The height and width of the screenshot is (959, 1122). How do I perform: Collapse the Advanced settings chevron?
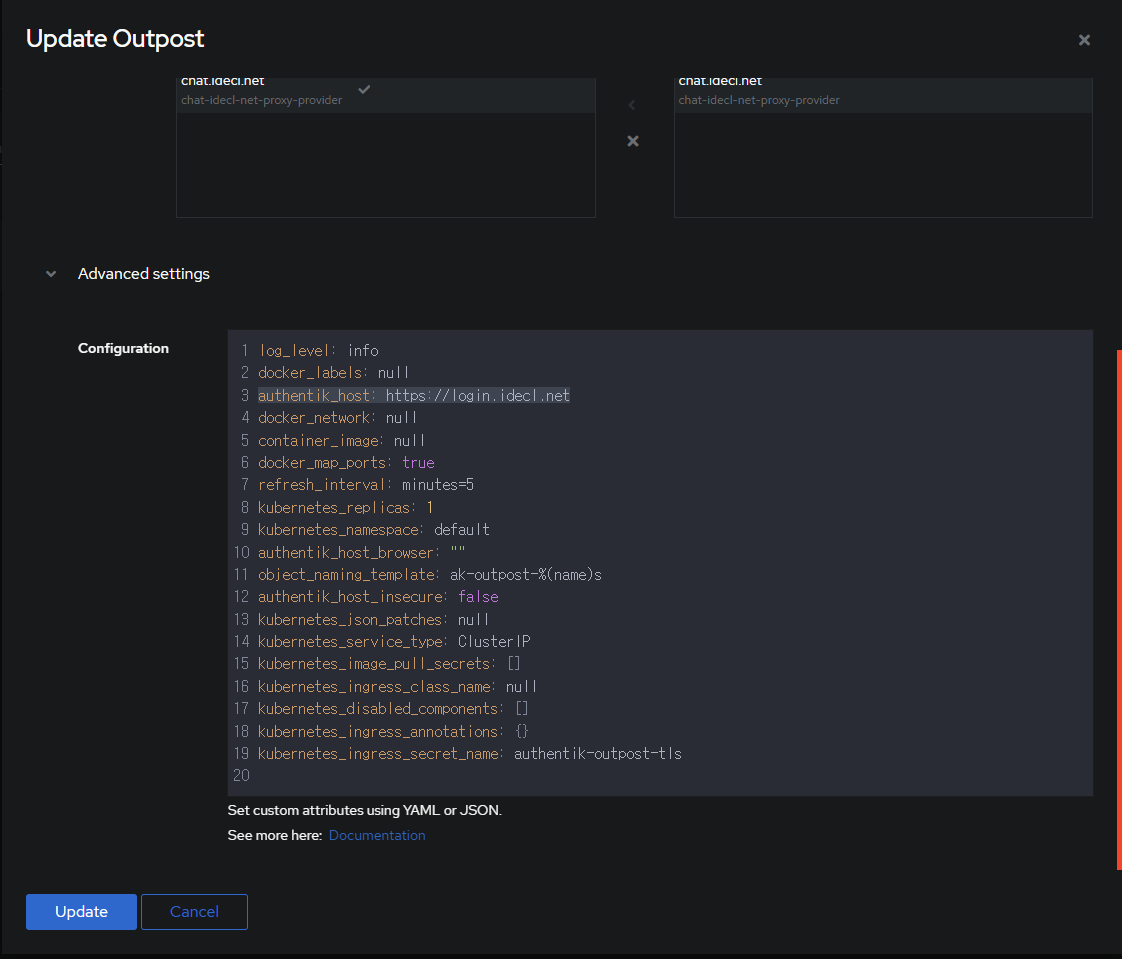point(51,274)
